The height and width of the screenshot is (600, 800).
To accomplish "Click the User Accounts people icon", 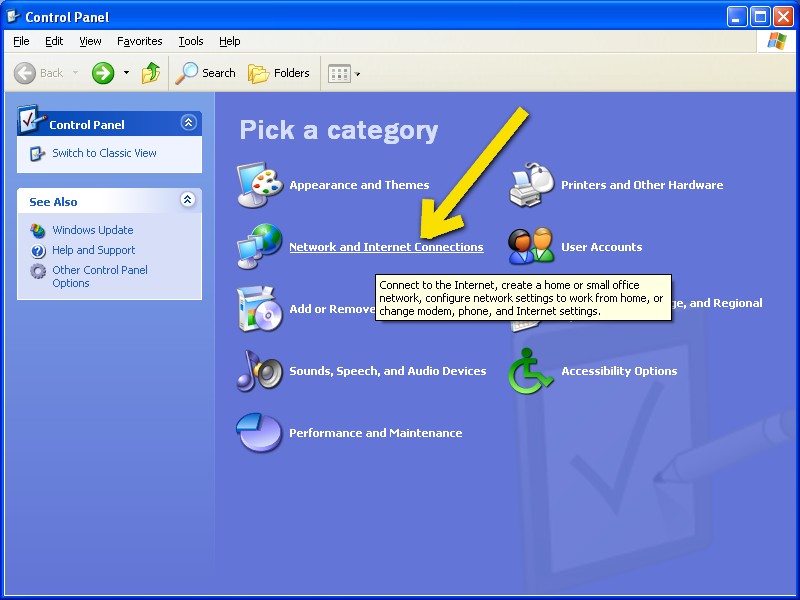I will click(532, 247).
